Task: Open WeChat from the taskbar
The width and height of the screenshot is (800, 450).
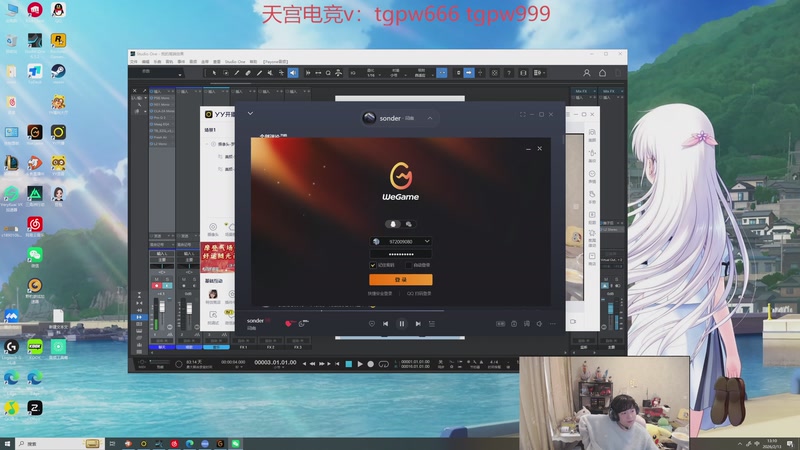Action: click(x=236, y=444)
